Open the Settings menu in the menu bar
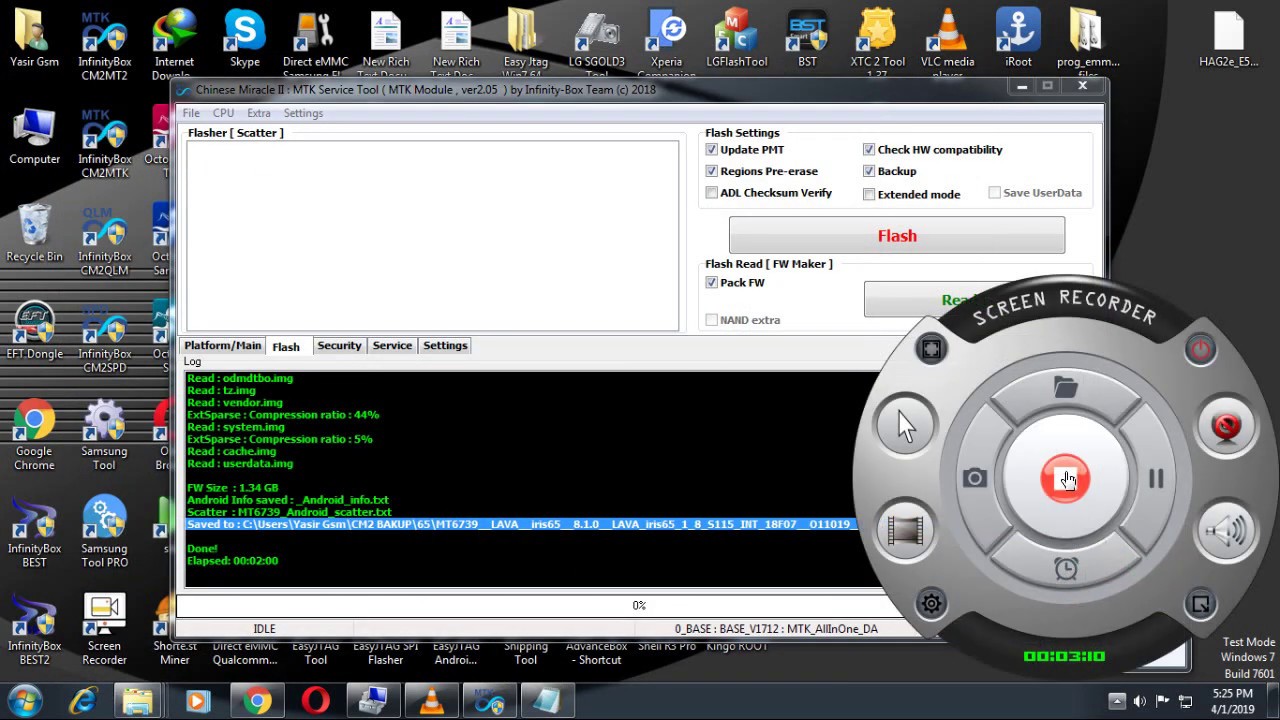The image size is (1280, 720). (303, 113)
